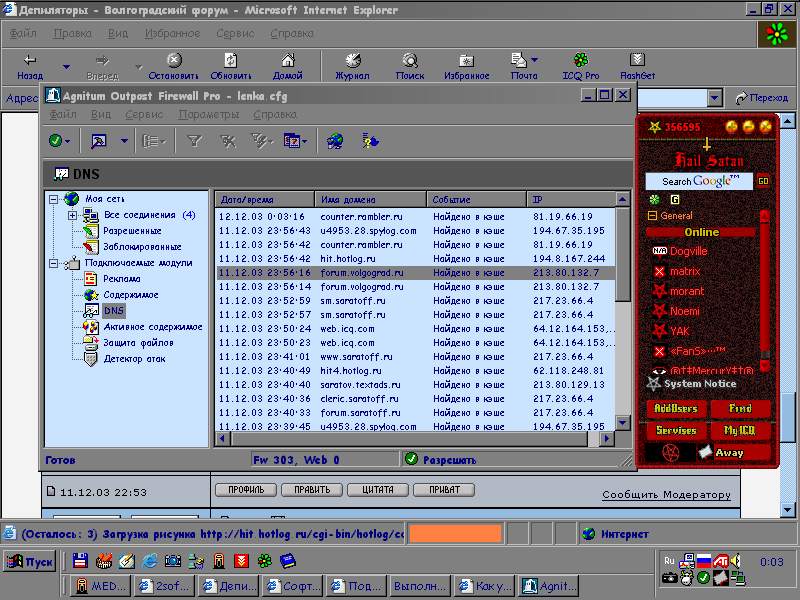Select Реклама plugin in the Outpost tree

tap(121, 279)
